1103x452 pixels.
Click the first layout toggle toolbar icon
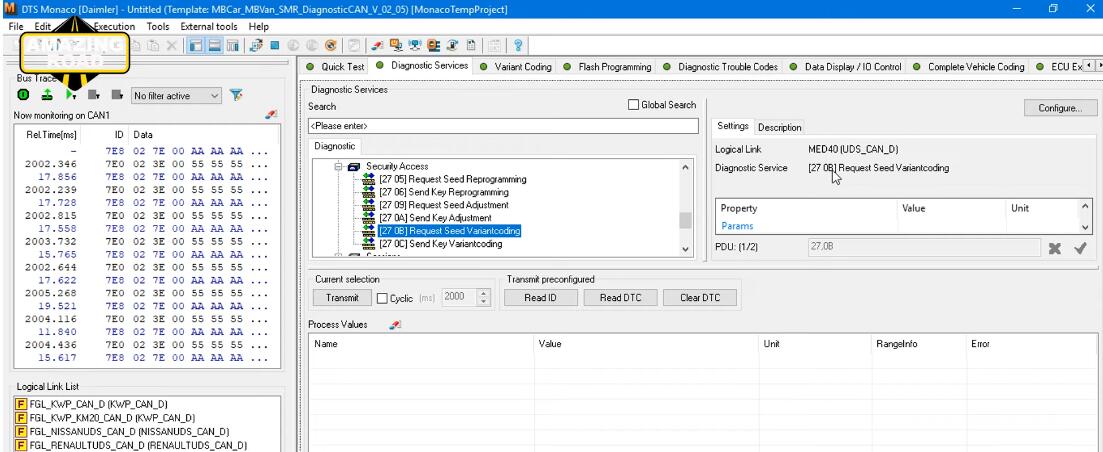[x=196, y=46]
